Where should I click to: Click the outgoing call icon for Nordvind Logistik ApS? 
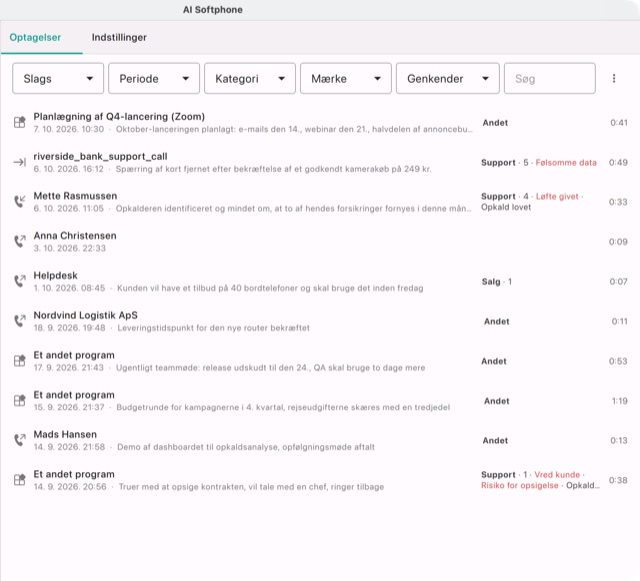[20, 321]
